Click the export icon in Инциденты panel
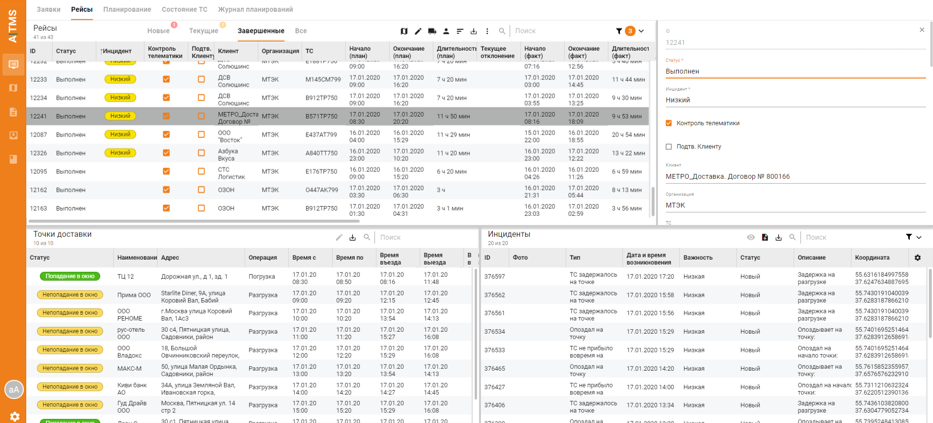933x423 pixels. tap(765, 237)
